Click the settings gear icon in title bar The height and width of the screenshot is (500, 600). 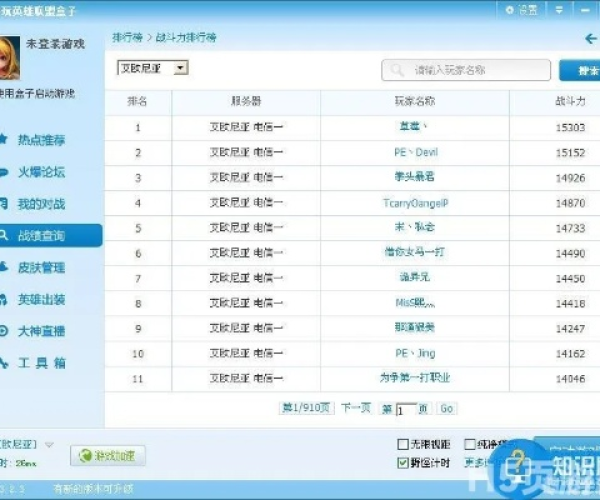click(x=509, y=10)
